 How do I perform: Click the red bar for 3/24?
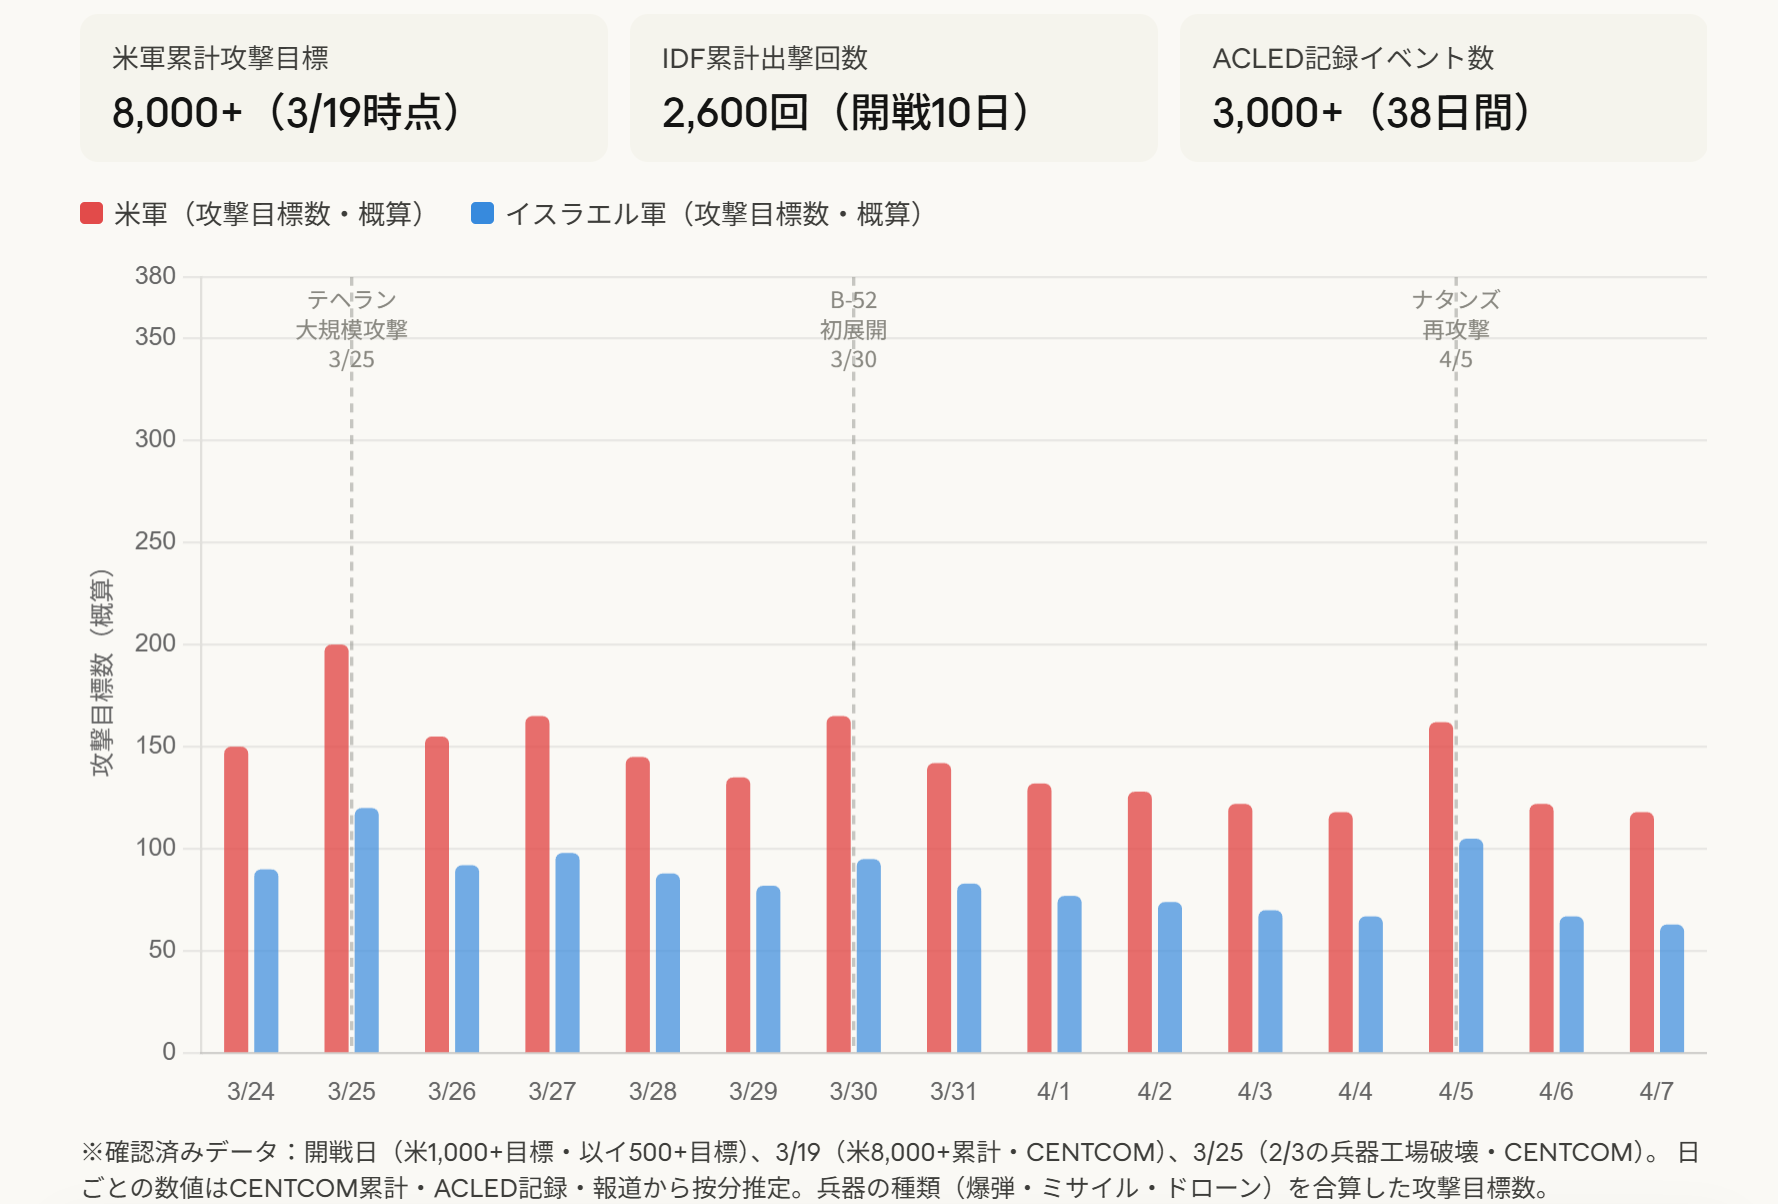pos(236,899)
